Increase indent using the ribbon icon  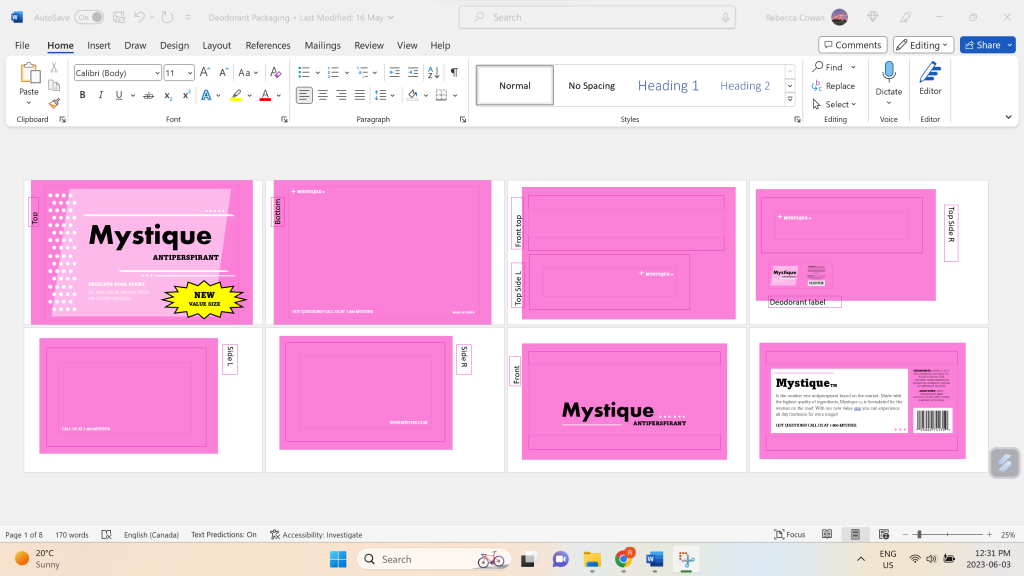pos(413,72)
